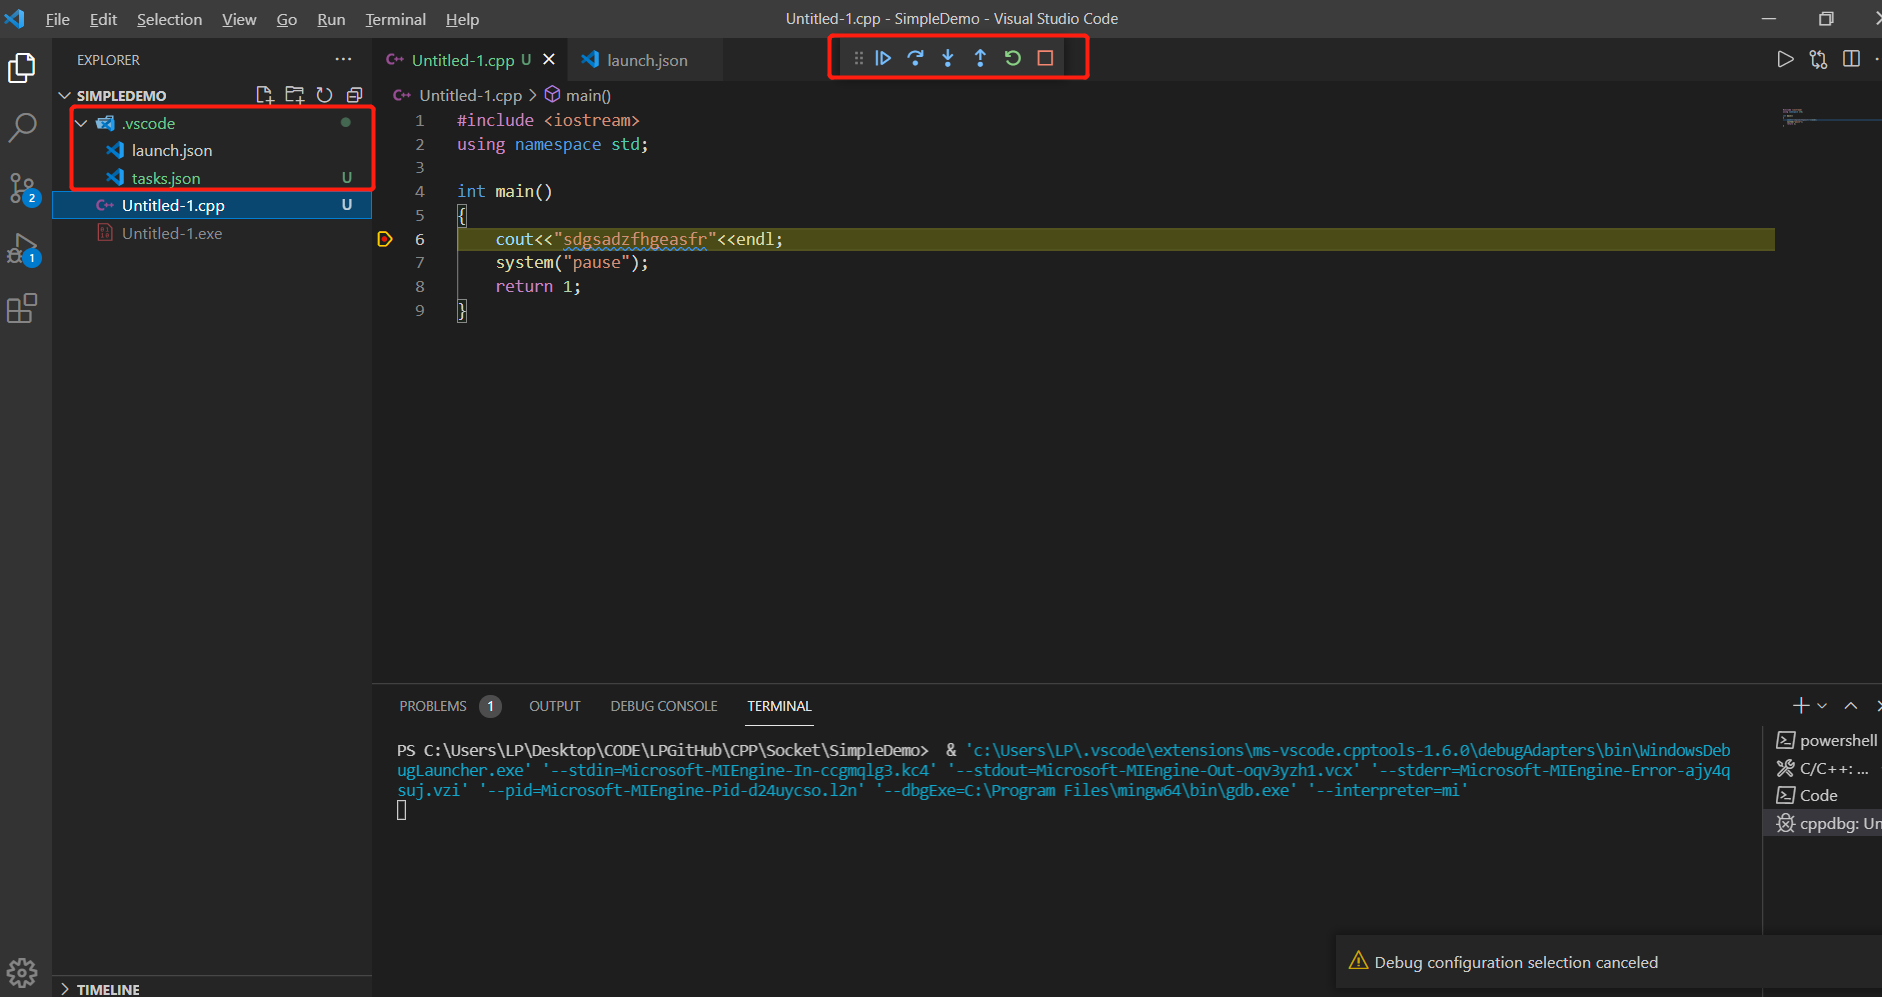This screenshot has width=1882, height=997.
Task: Create a new folder in SIMPLEDEMO
Action: point(294,95)
